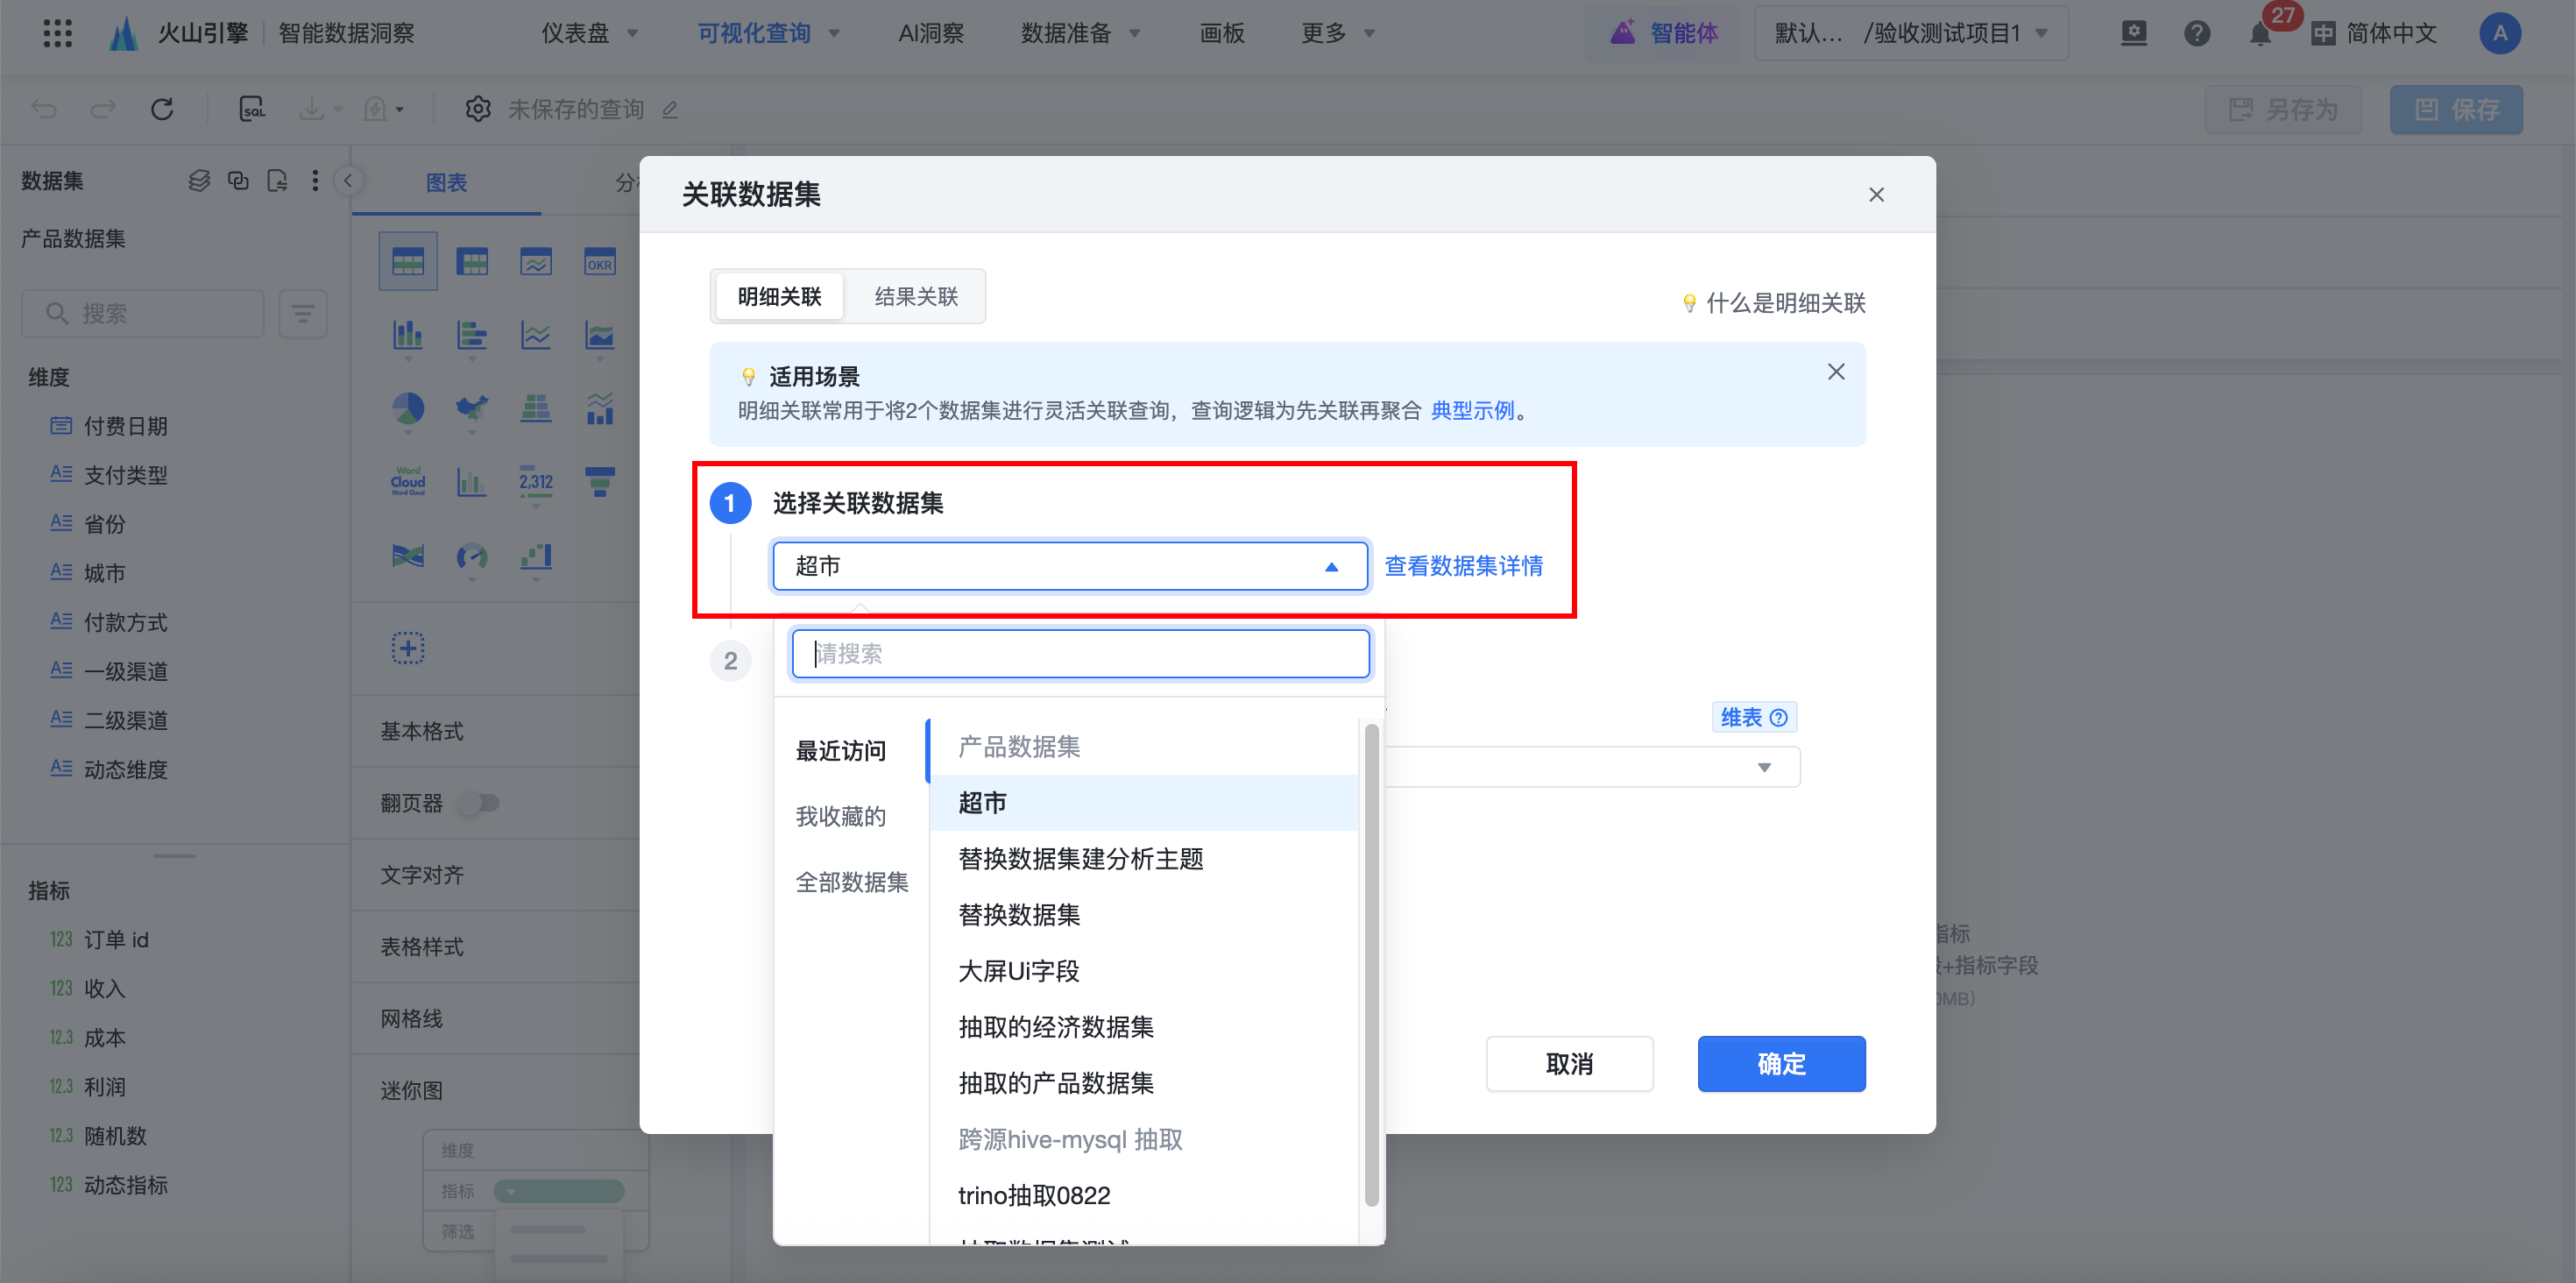Screen dimensions: 2576x1283
Task: Open the 全部数据集 category tab
Action: pyautogui.click(x=851, y=882)
